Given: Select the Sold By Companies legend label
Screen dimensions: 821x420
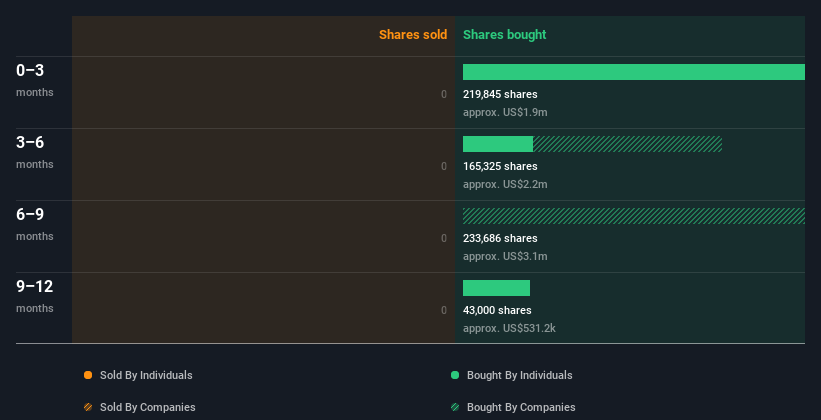Looking at the screenshot, I should point(148,407).
